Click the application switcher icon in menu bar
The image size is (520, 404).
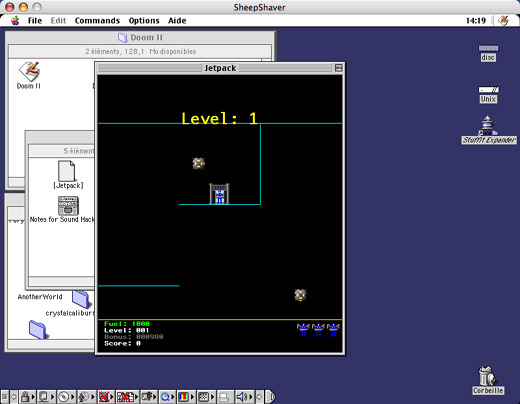pyautogui.click(x=503, y=21)
